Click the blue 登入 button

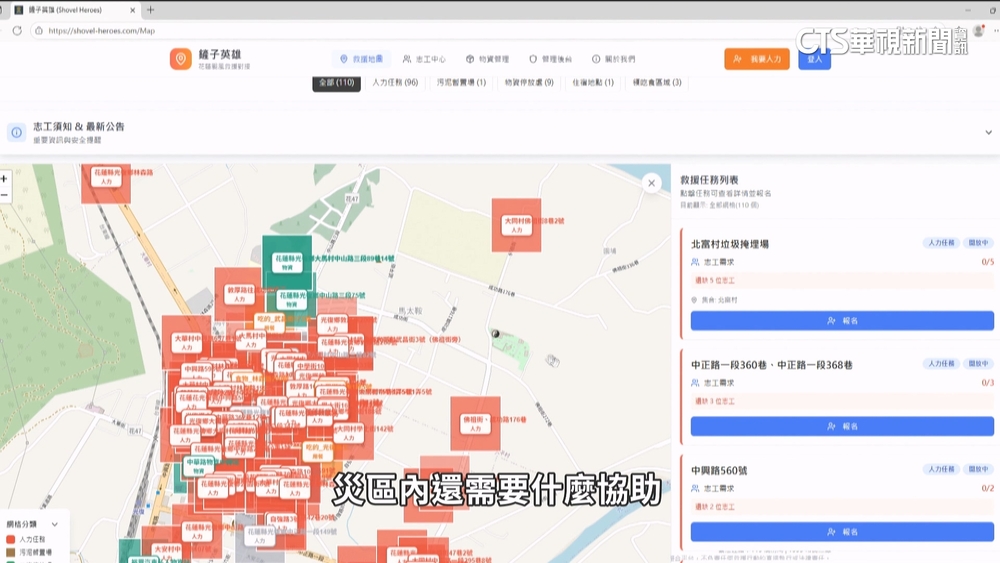click(x=814, y=59)
